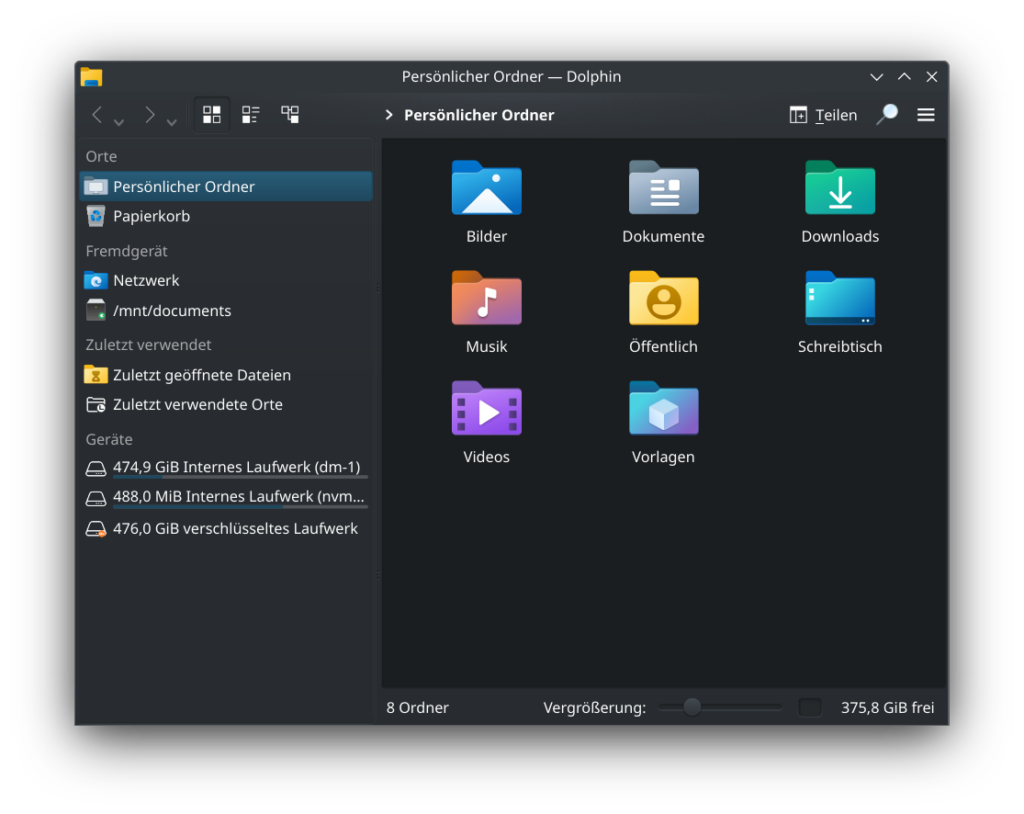Expand the breadcrumb path chevron
1024x814 pixels.
pos(389,115)
